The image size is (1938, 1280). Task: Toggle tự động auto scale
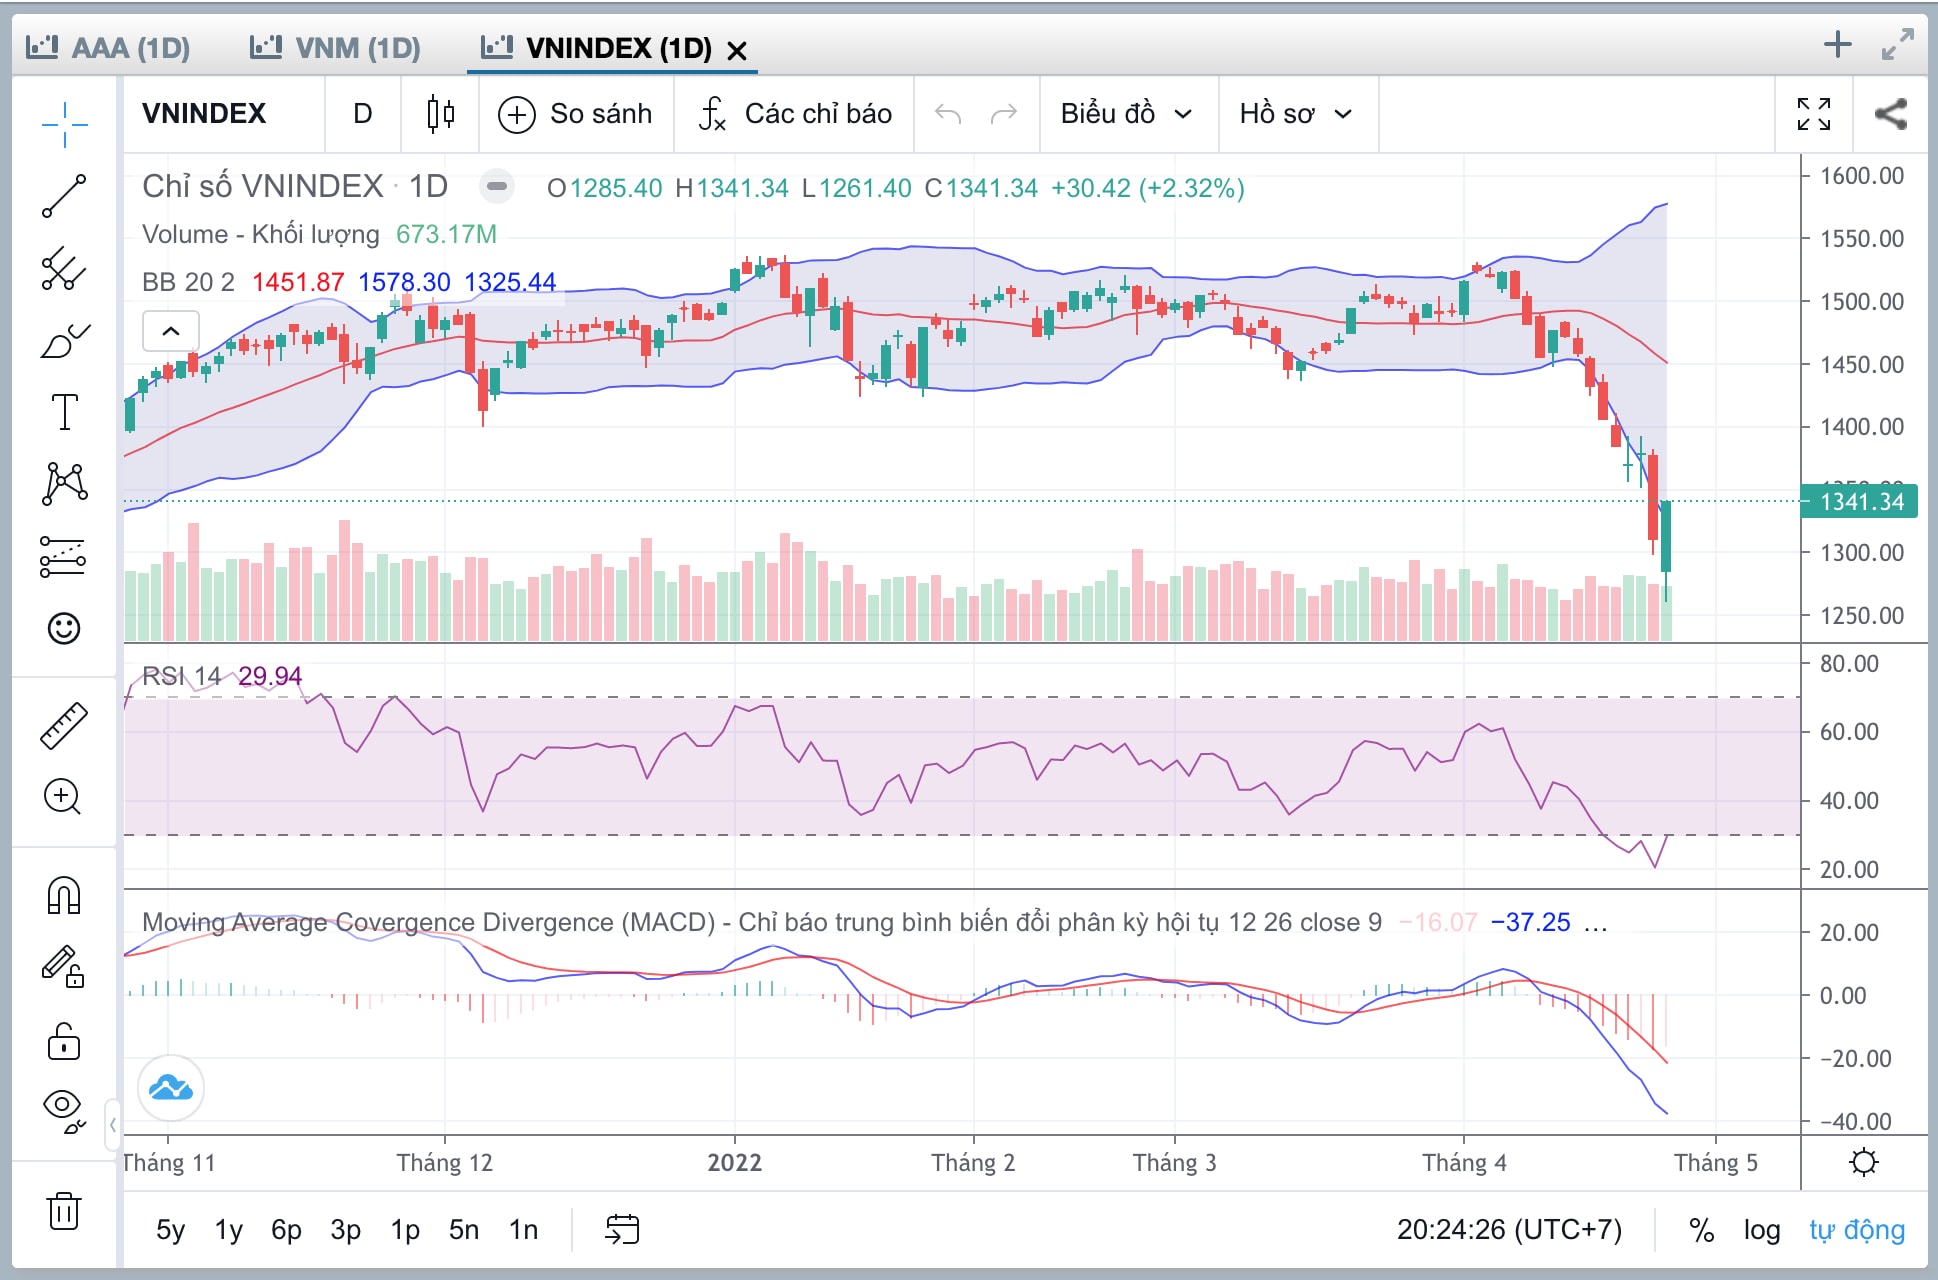tap(1857, 1229)
